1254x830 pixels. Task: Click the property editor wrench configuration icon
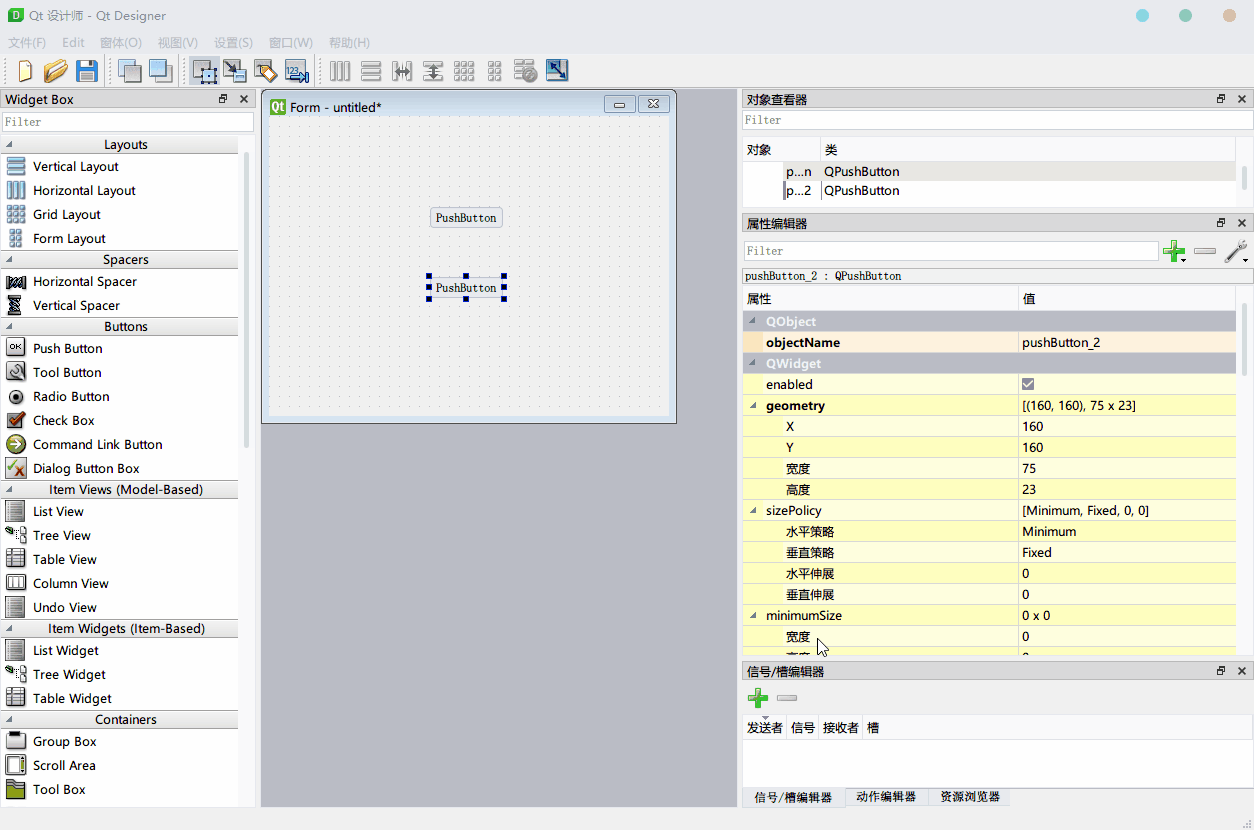pos(1236,251)
